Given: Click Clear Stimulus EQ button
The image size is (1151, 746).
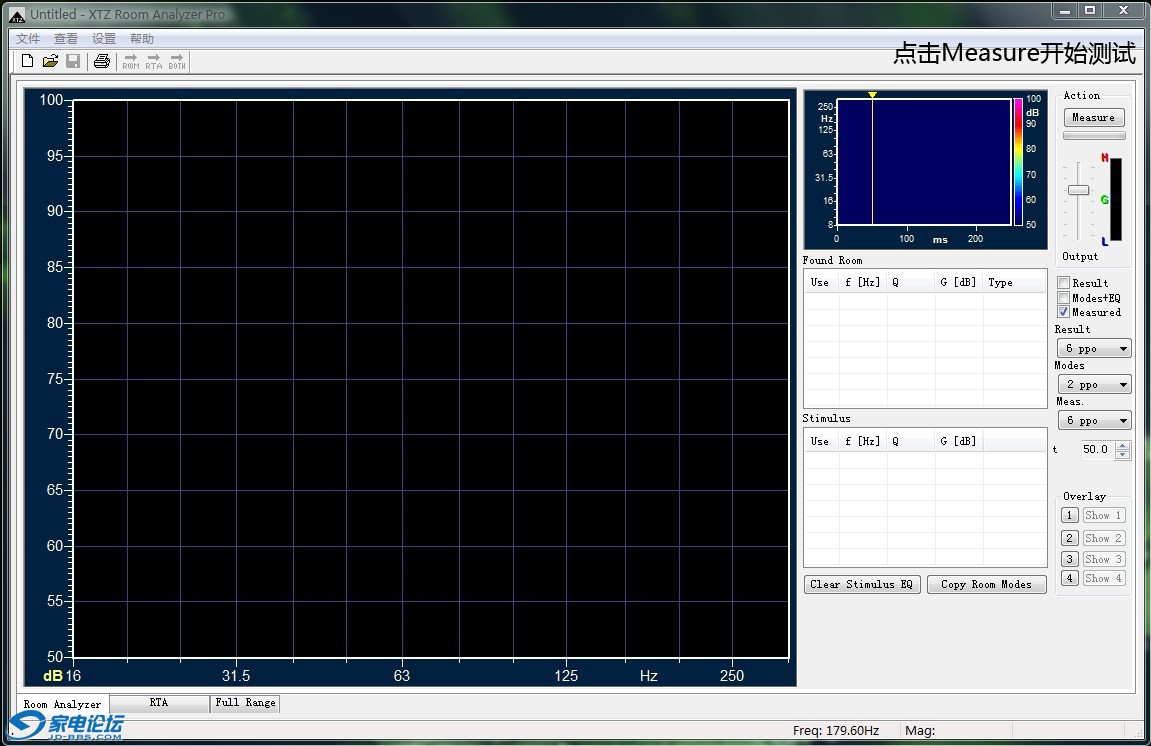Looking at the screenshot, I should 862,584.
